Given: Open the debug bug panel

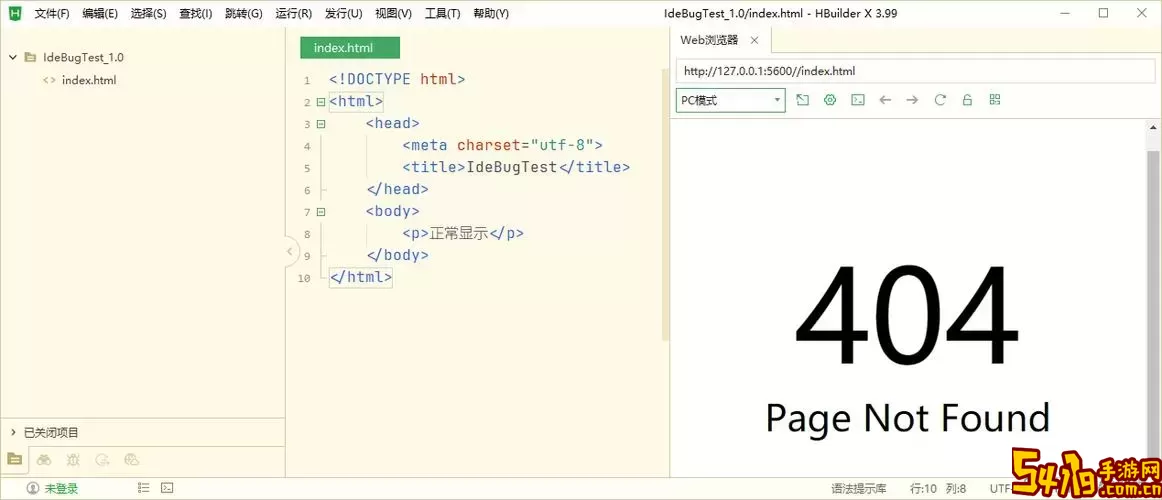Looking at the screenshot, I should [73, 459].
